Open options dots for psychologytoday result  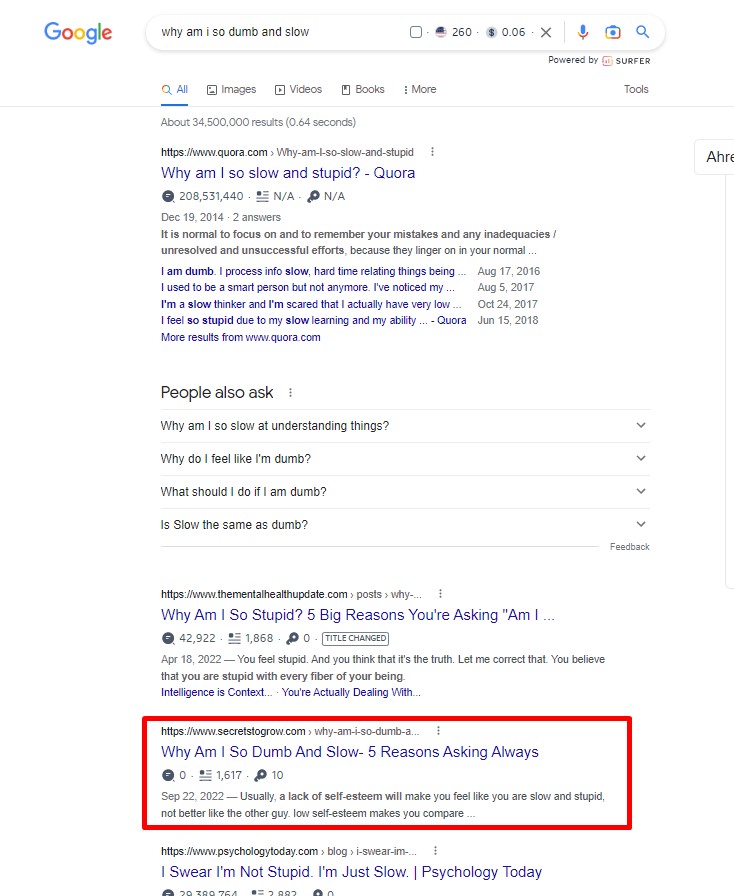pyautogui.click(x=436, y=851)
